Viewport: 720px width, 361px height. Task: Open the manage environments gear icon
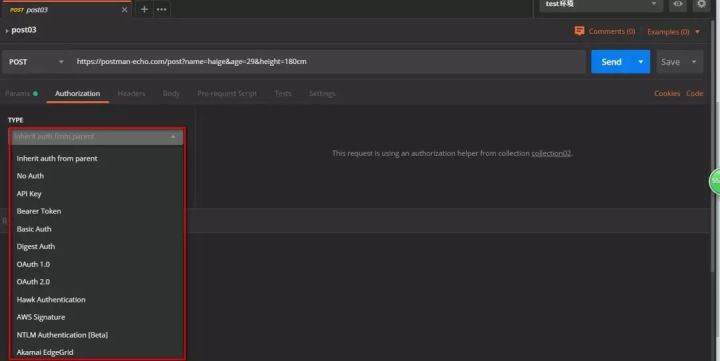(x=701, y=4)
